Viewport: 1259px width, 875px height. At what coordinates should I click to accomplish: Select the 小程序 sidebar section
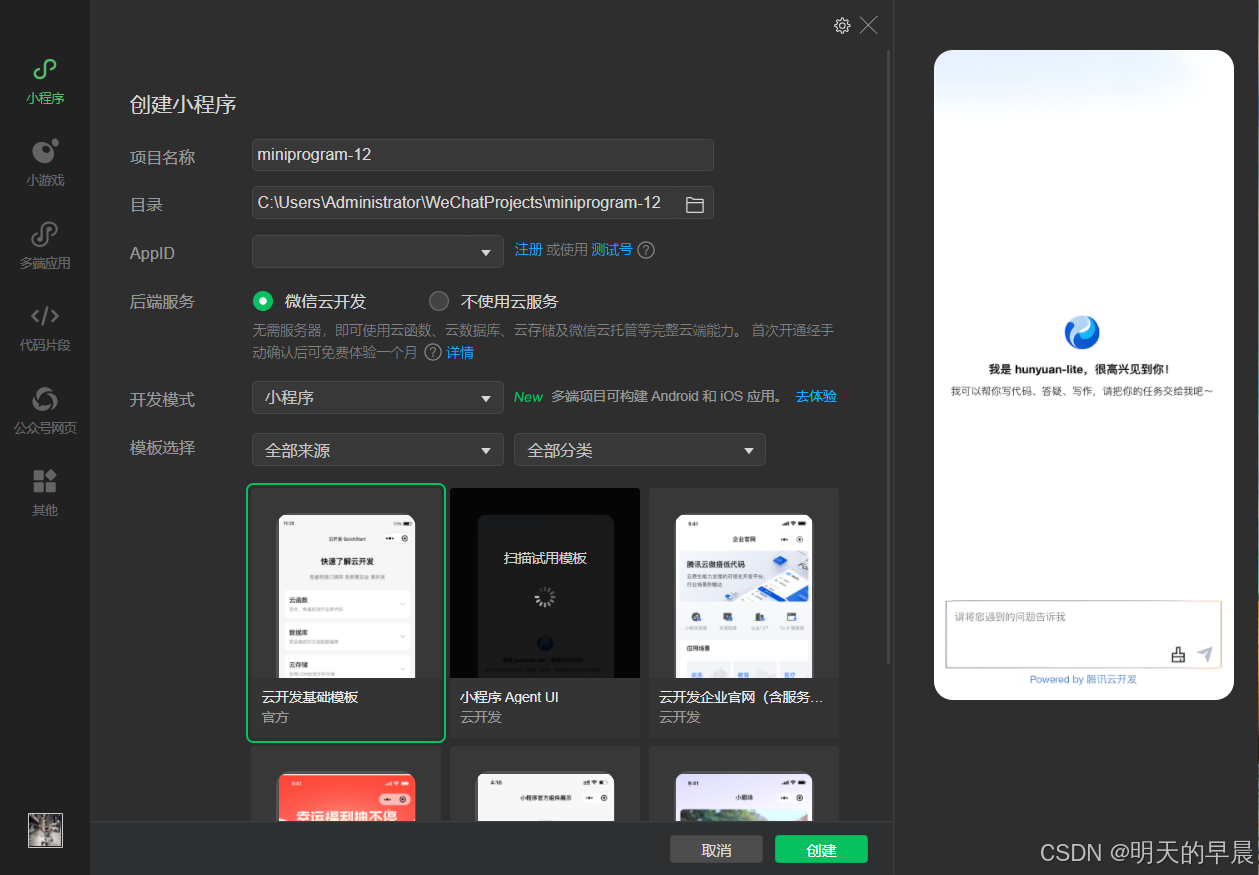click(45, 81)
